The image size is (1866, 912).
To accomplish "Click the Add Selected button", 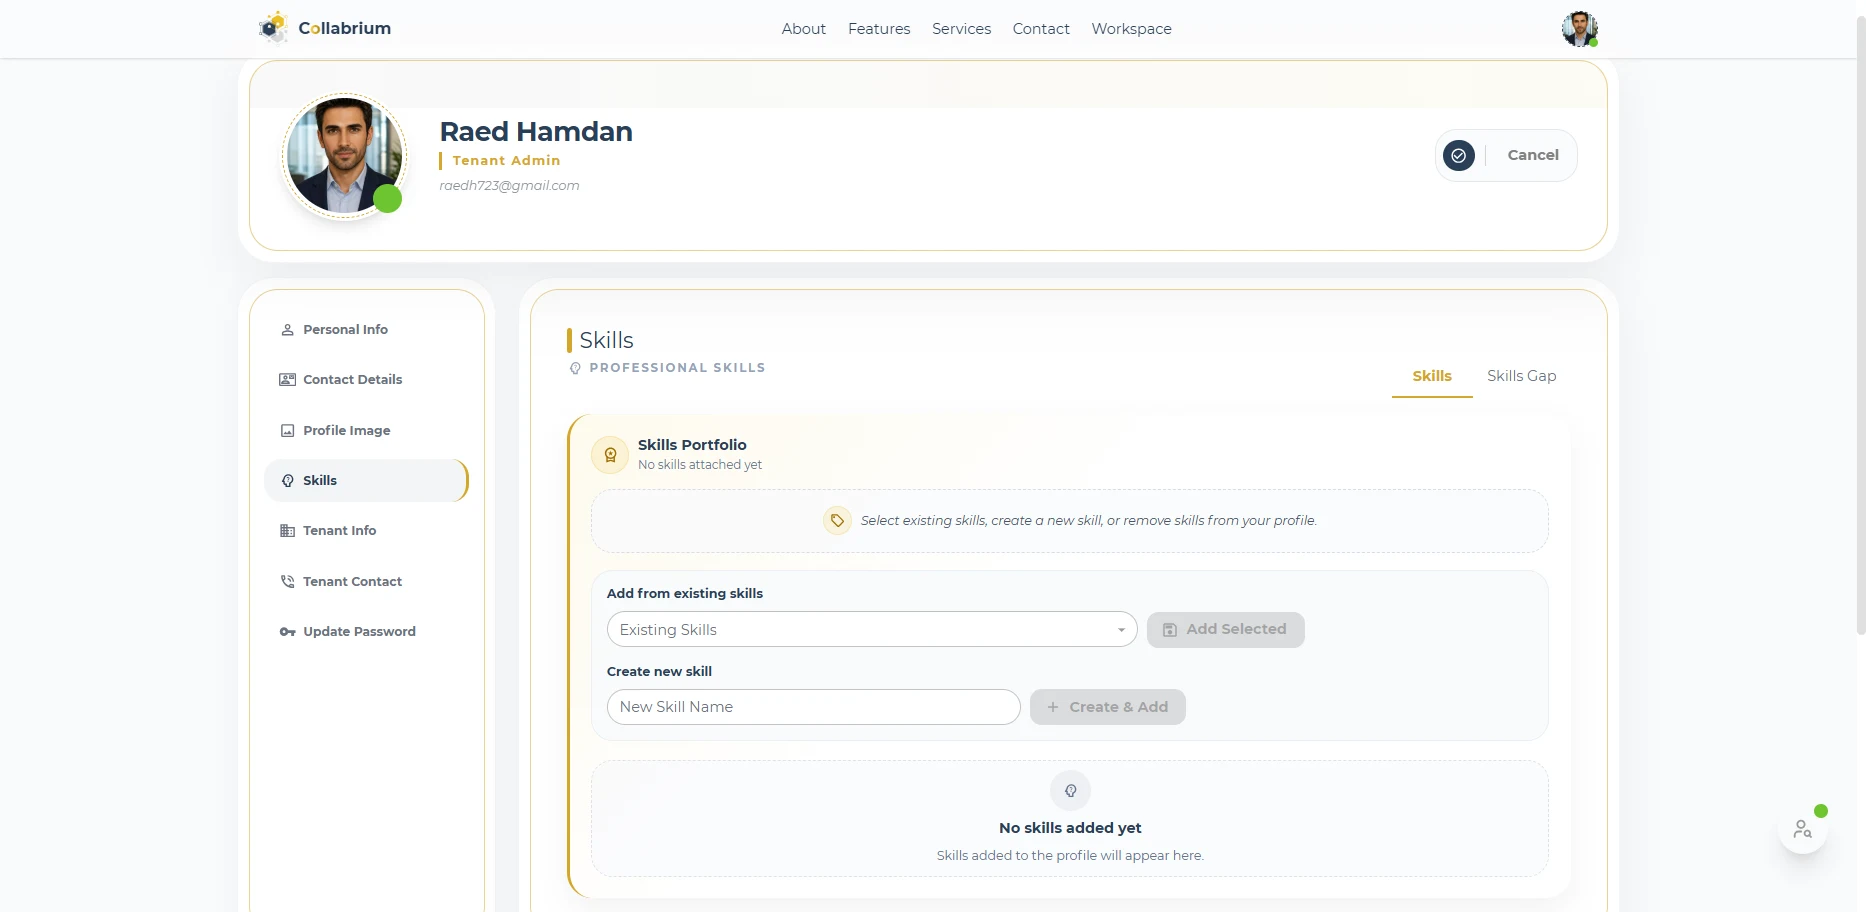I will click(1226, 630).
